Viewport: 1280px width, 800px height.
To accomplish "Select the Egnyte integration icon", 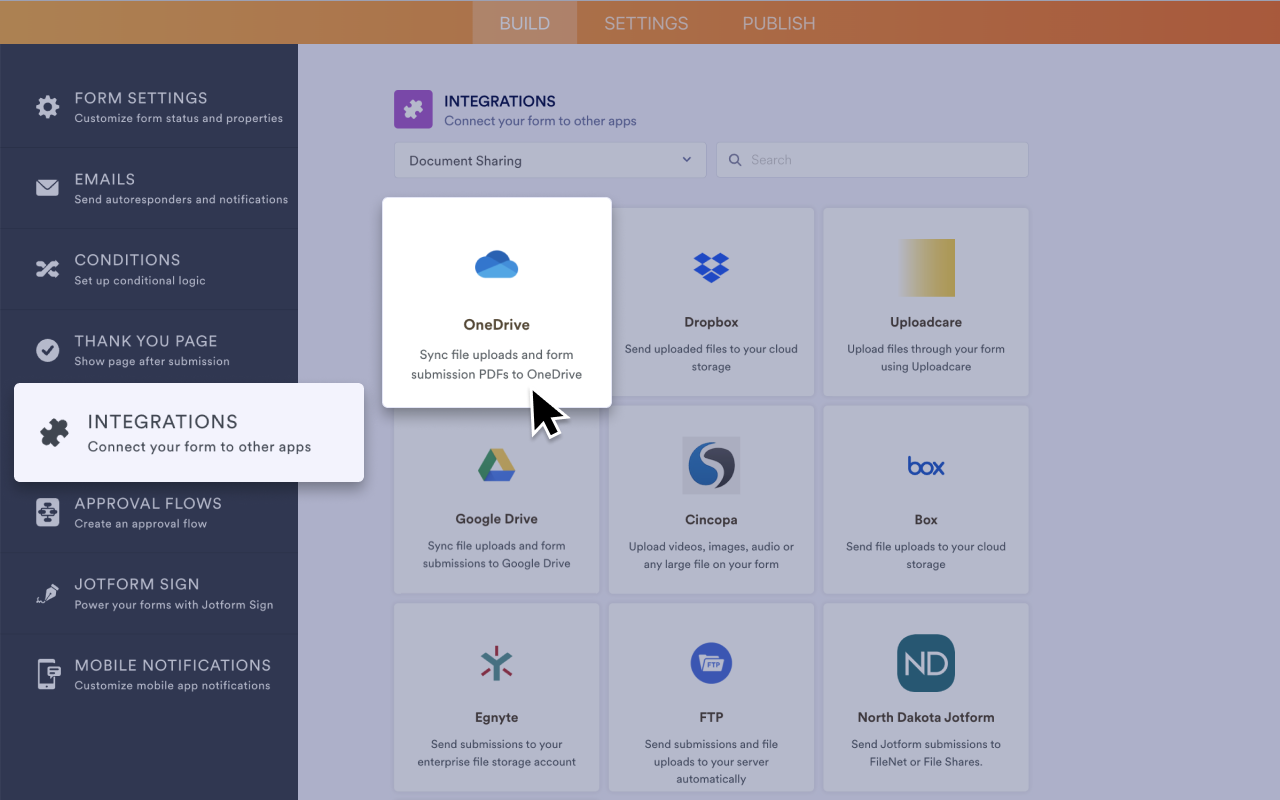I will (496, 662).
